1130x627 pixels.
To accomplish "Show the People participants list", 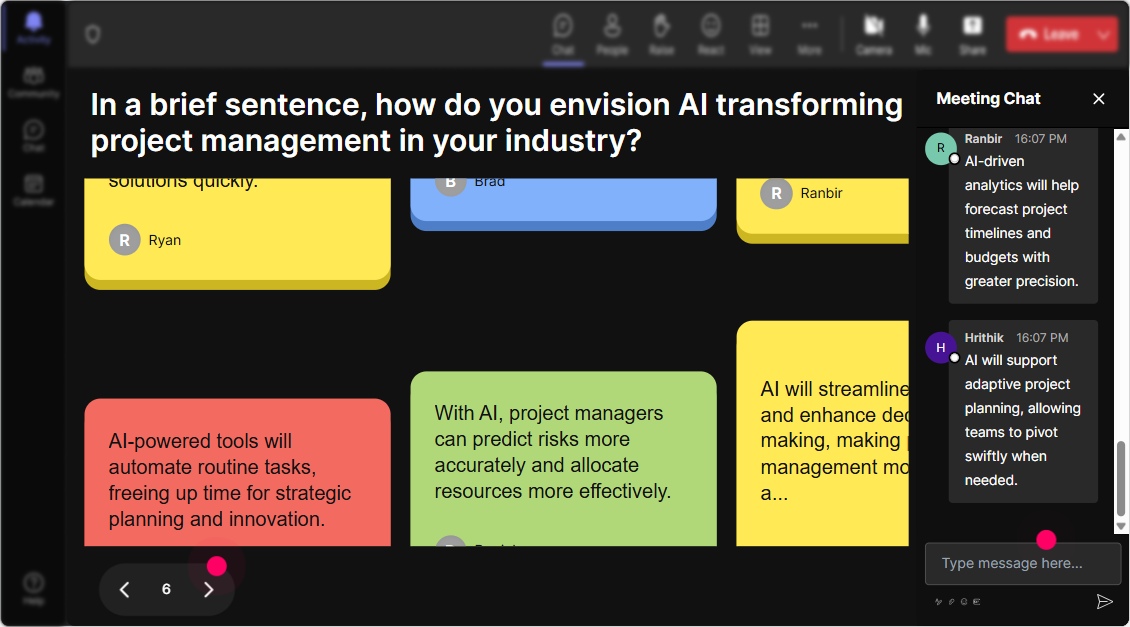I will 612,35.
